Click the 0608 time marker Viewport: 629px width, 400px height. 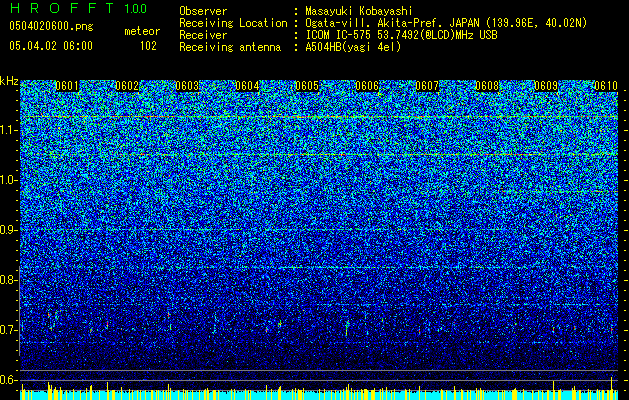click(487, 86)
